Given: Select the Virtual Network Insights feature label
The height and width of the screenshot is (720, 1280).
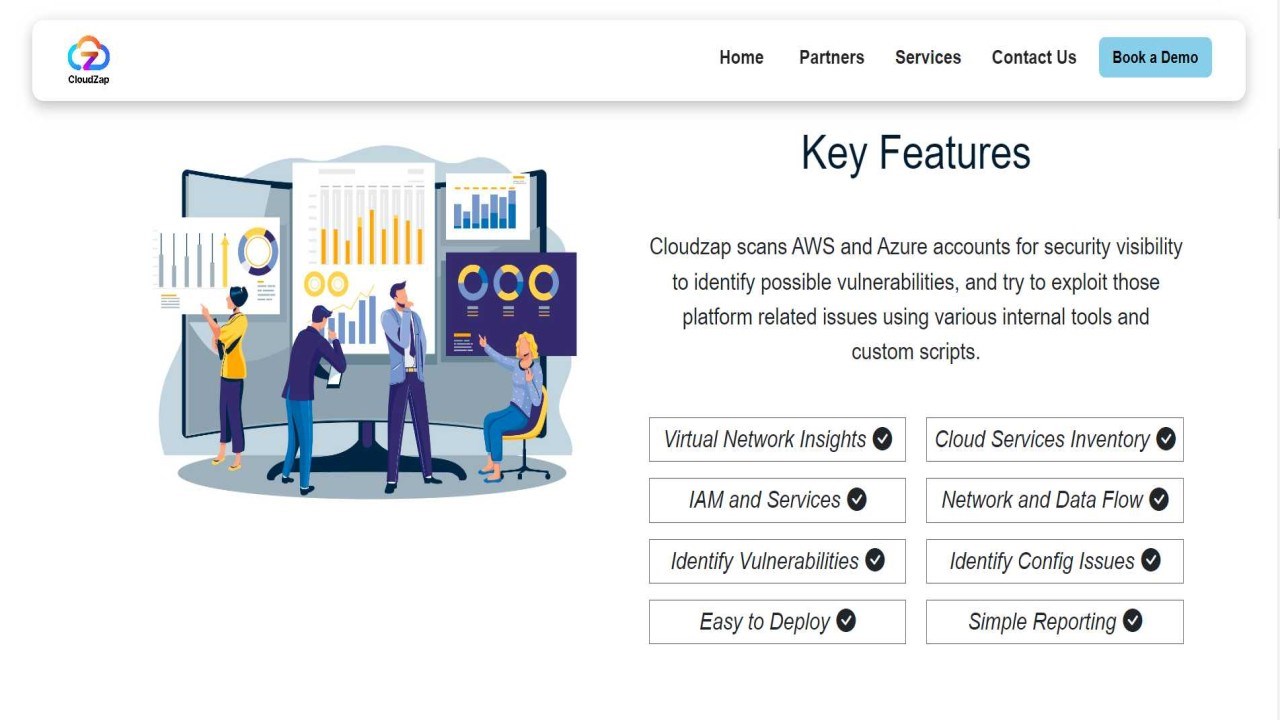Looking at the screenshot, I should point(765,440).
